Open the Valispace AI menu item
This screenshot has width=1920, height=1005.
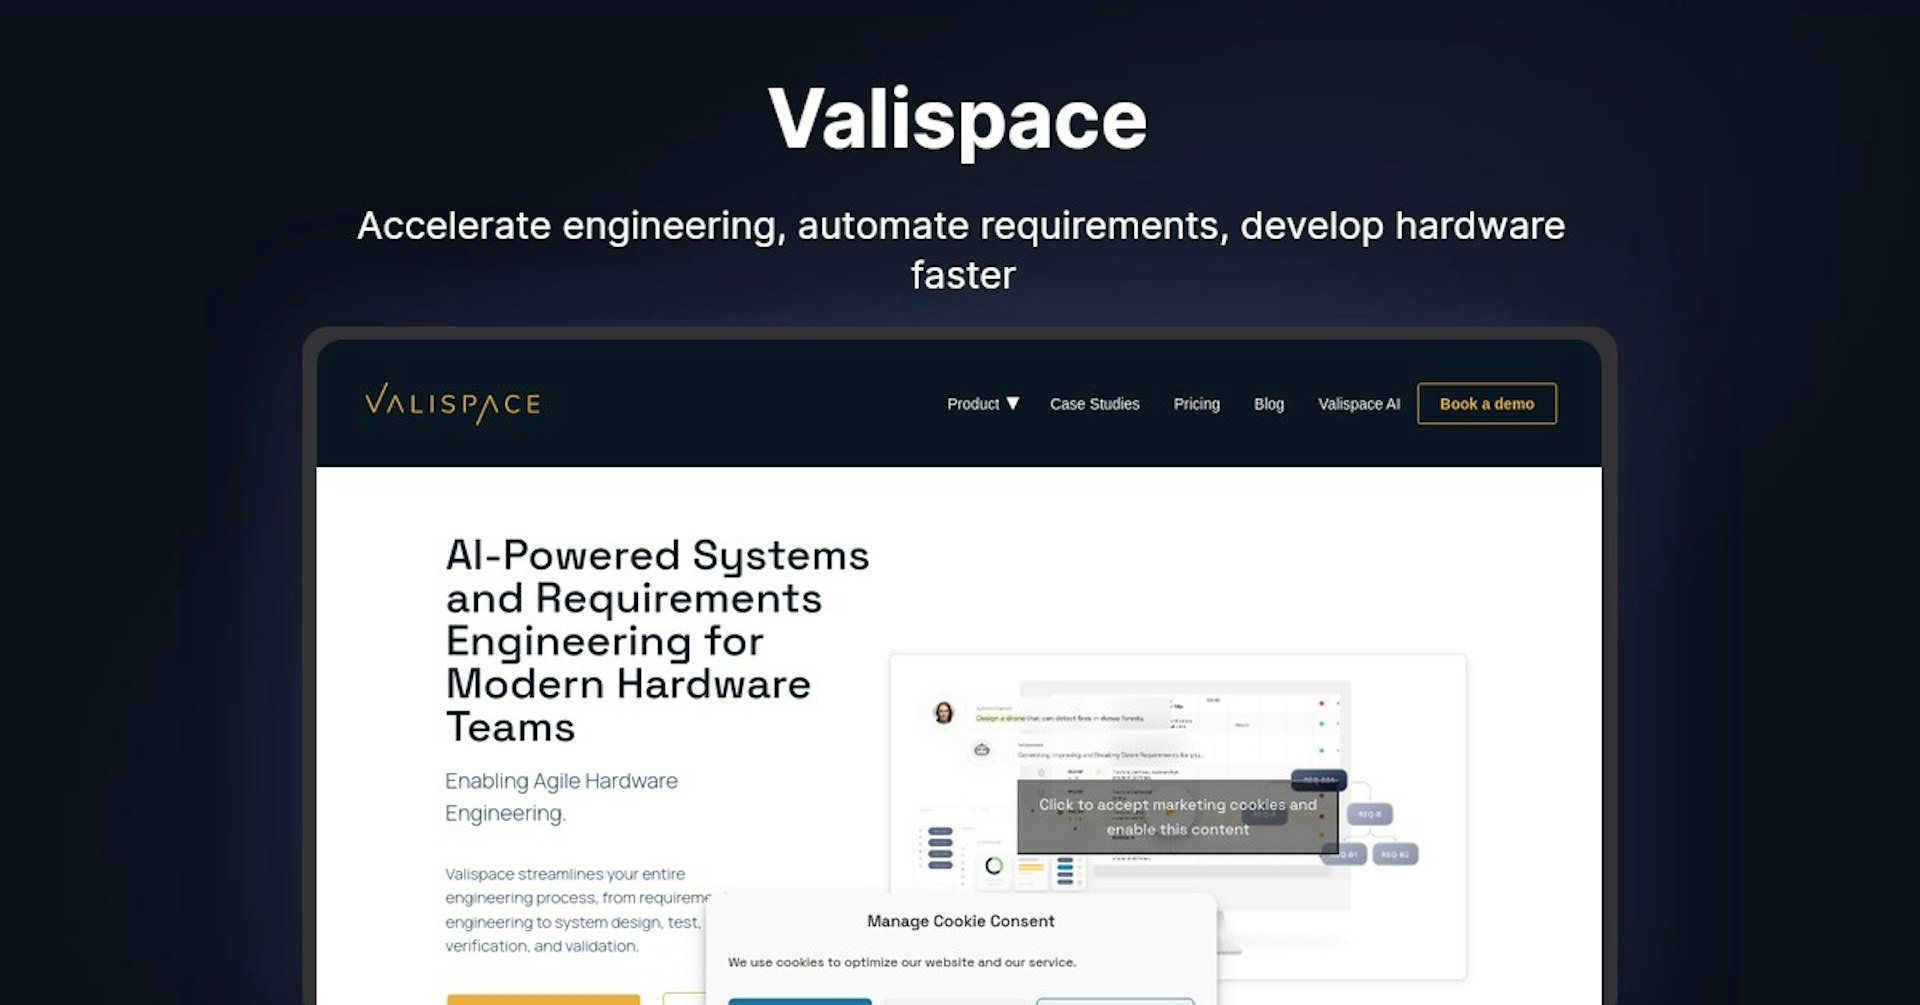click(x=1358, y=404)
